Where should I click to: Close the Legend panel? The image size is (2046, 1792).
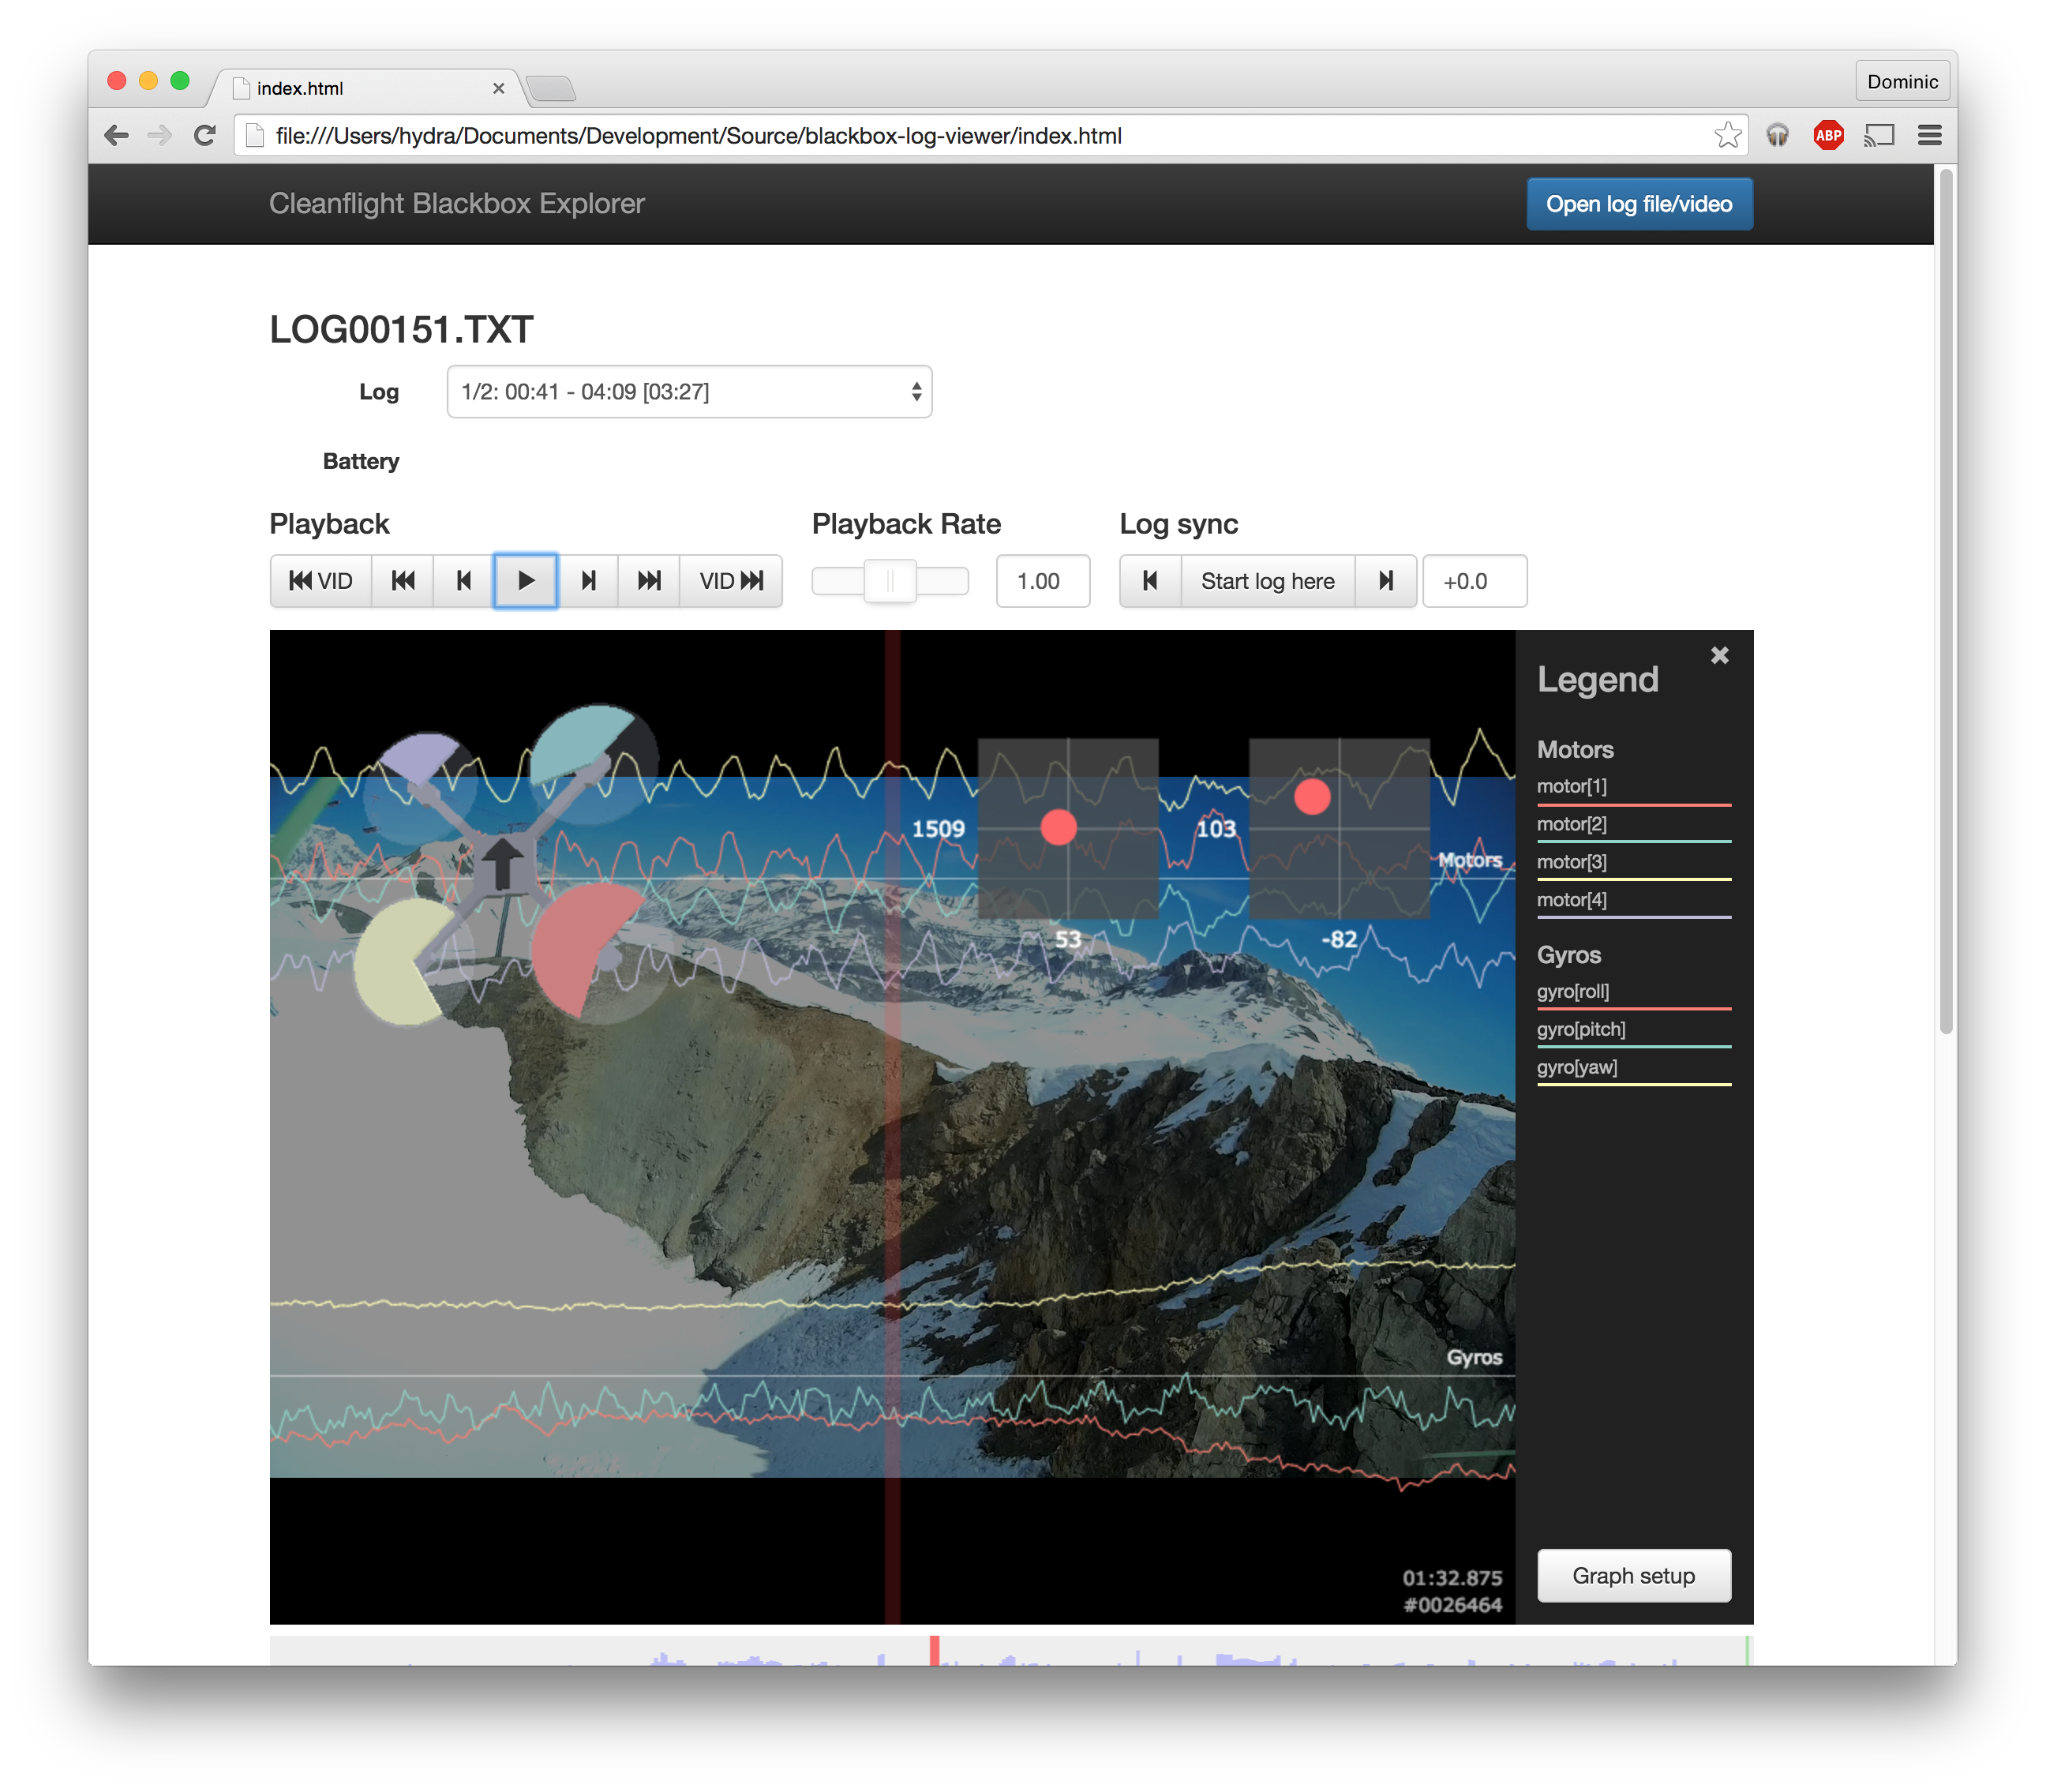point(1719,655)
